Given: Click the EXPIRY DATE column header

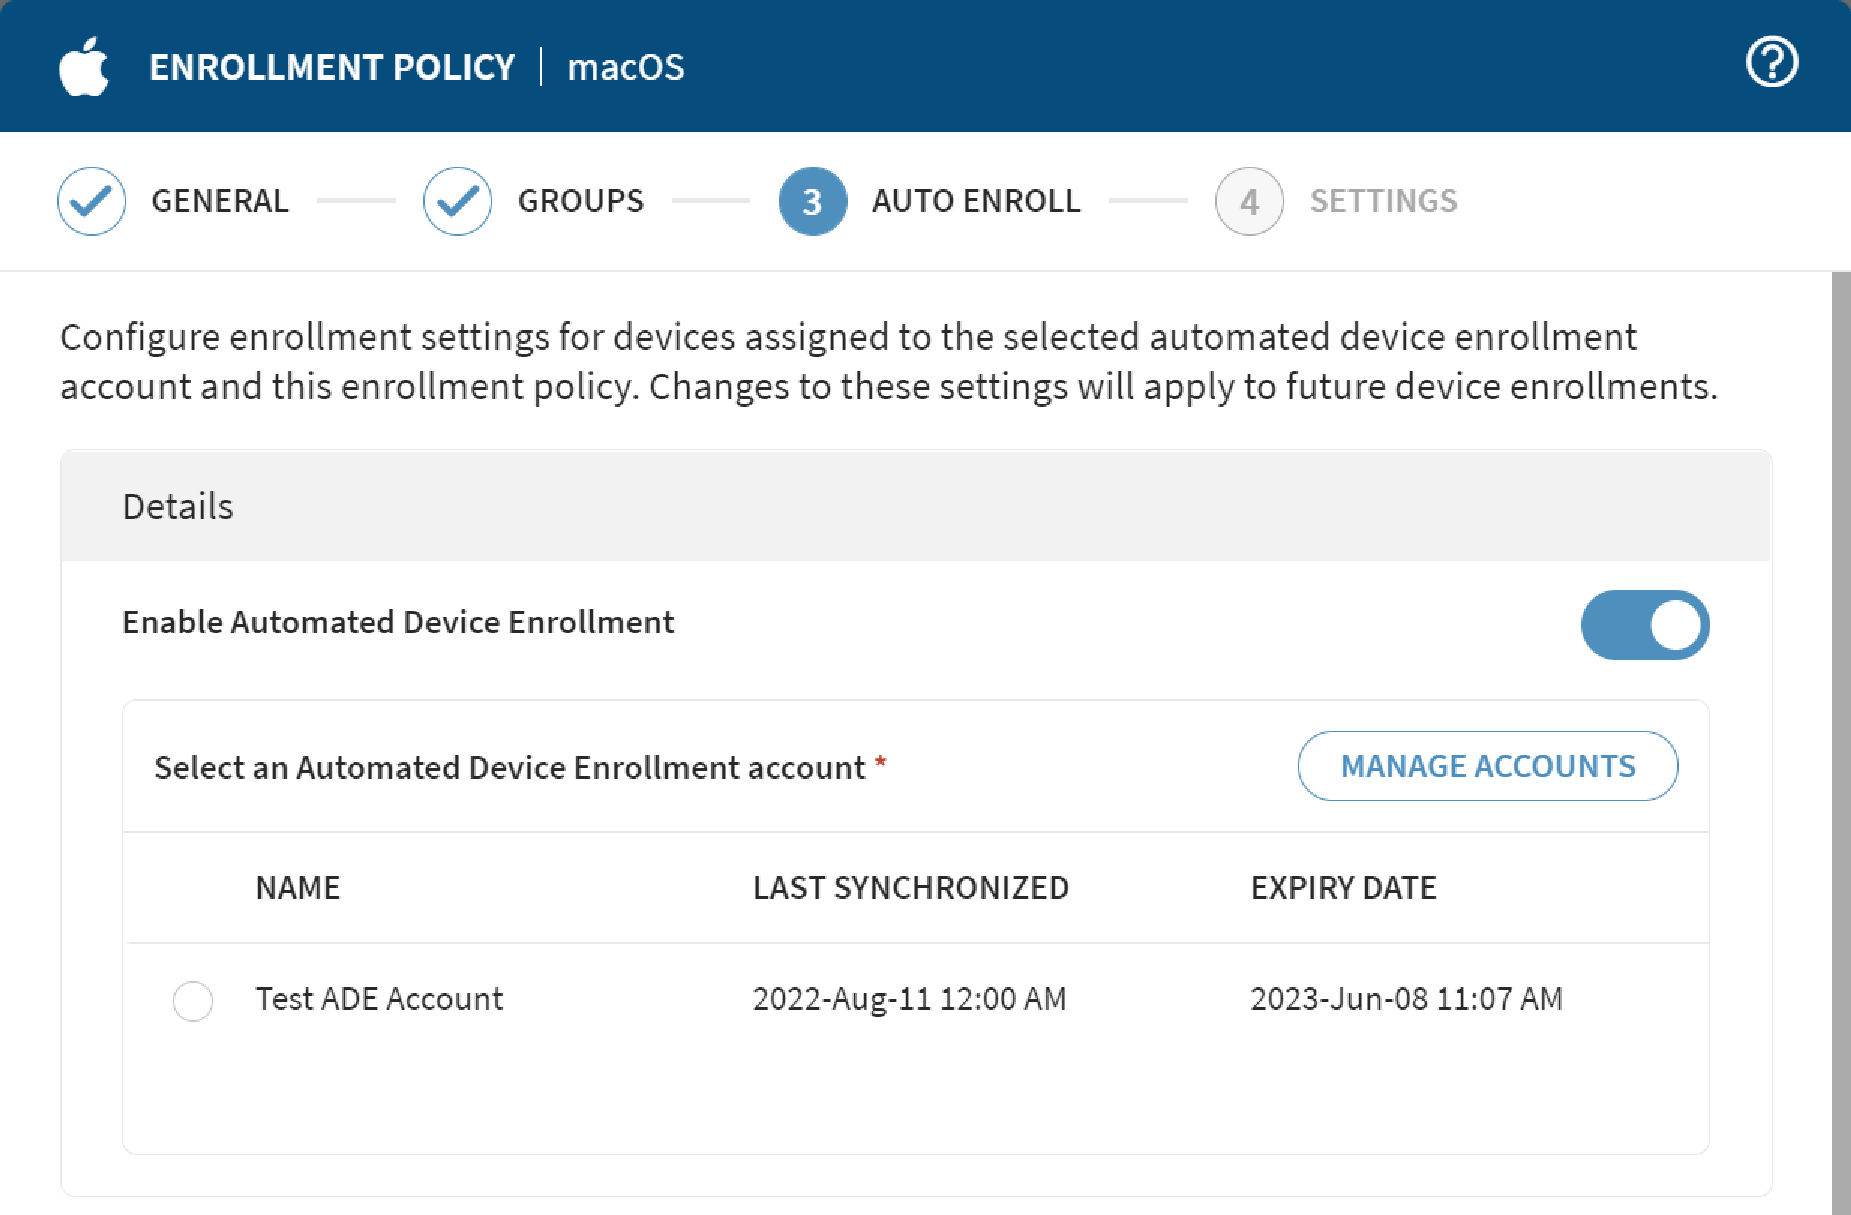Looking at the screenshot, I should pos(1343,888).
